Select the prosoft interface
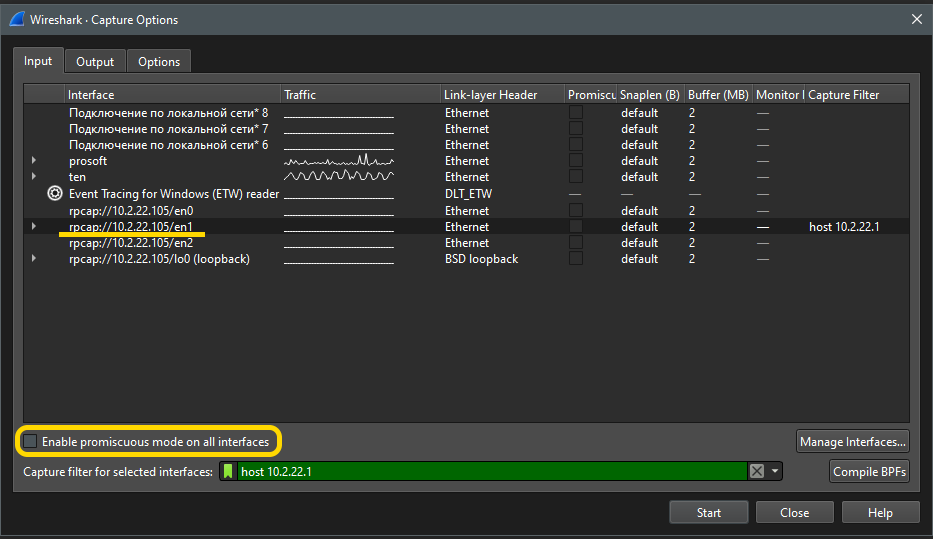 [x=88, y=161]
